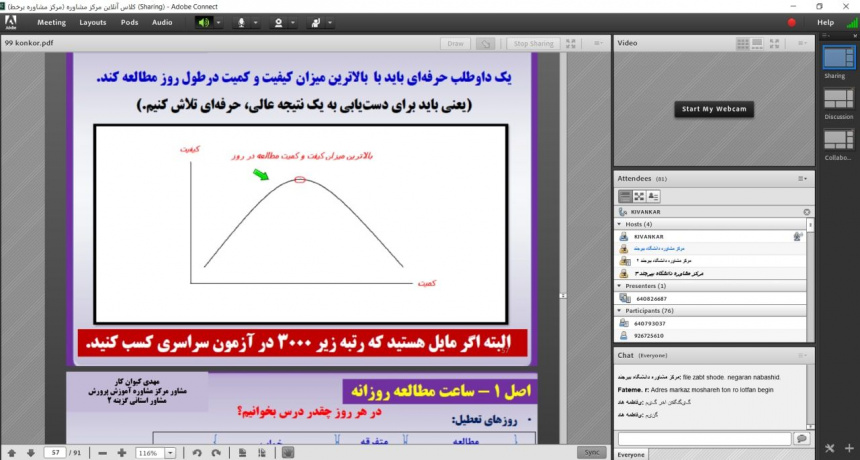This screenshot has width=860, height=460.
Task: Click the fit width view icon
Action: point(262,453)
